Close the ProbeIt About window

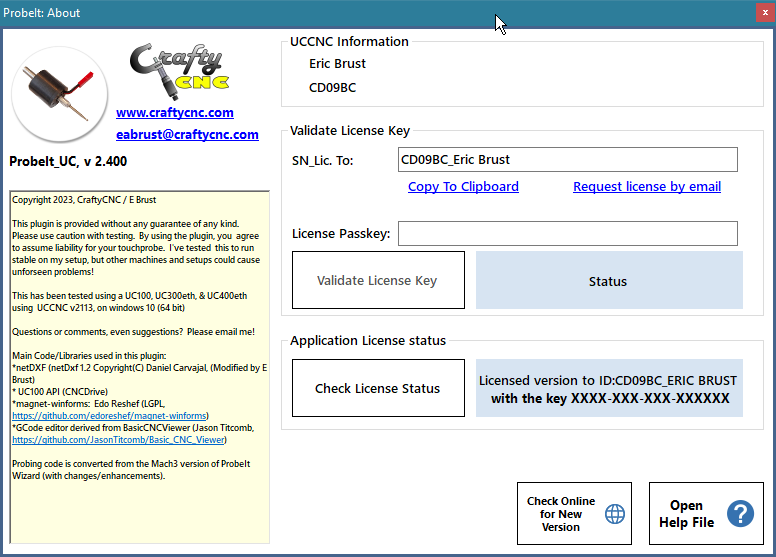tap(765, 12)
